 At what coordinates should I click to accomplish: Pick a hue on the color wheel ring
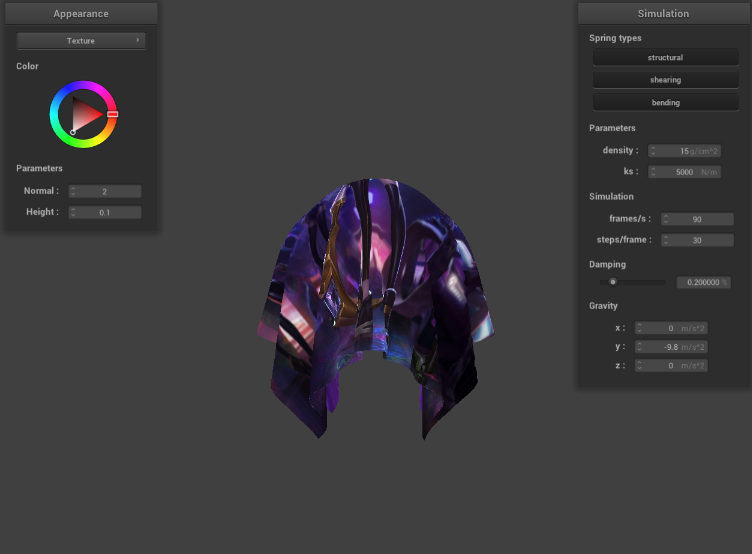(84, 87)
